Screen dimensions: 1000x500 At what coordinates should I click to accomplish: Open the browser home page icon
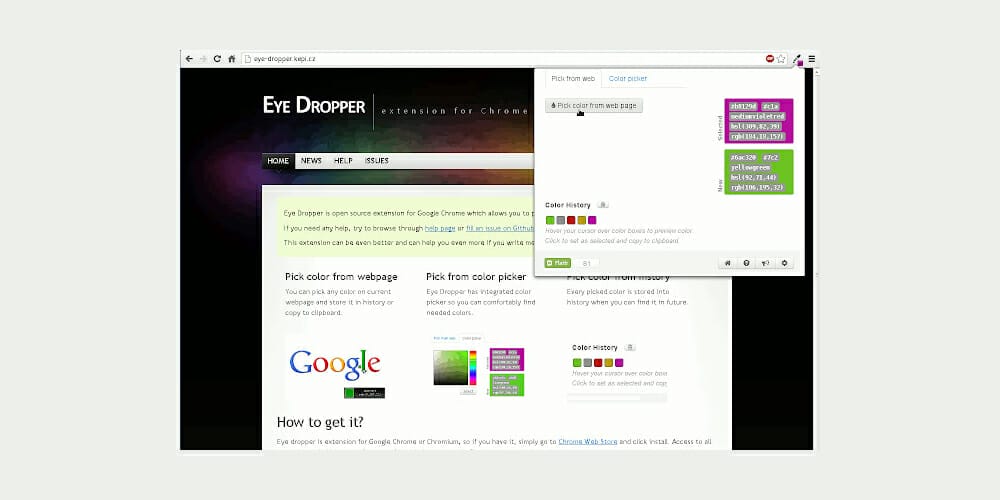(x=232, y=59)
